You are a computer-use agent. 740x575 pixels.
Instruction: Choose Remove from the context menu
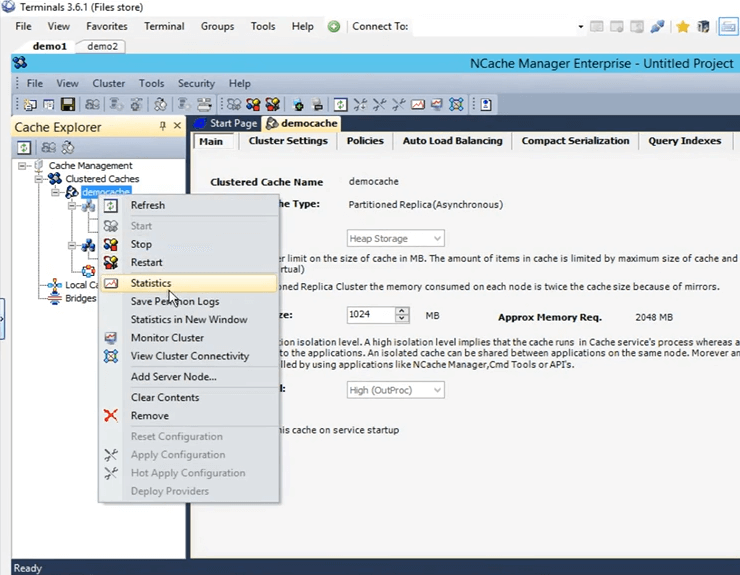tap(189, 416)
